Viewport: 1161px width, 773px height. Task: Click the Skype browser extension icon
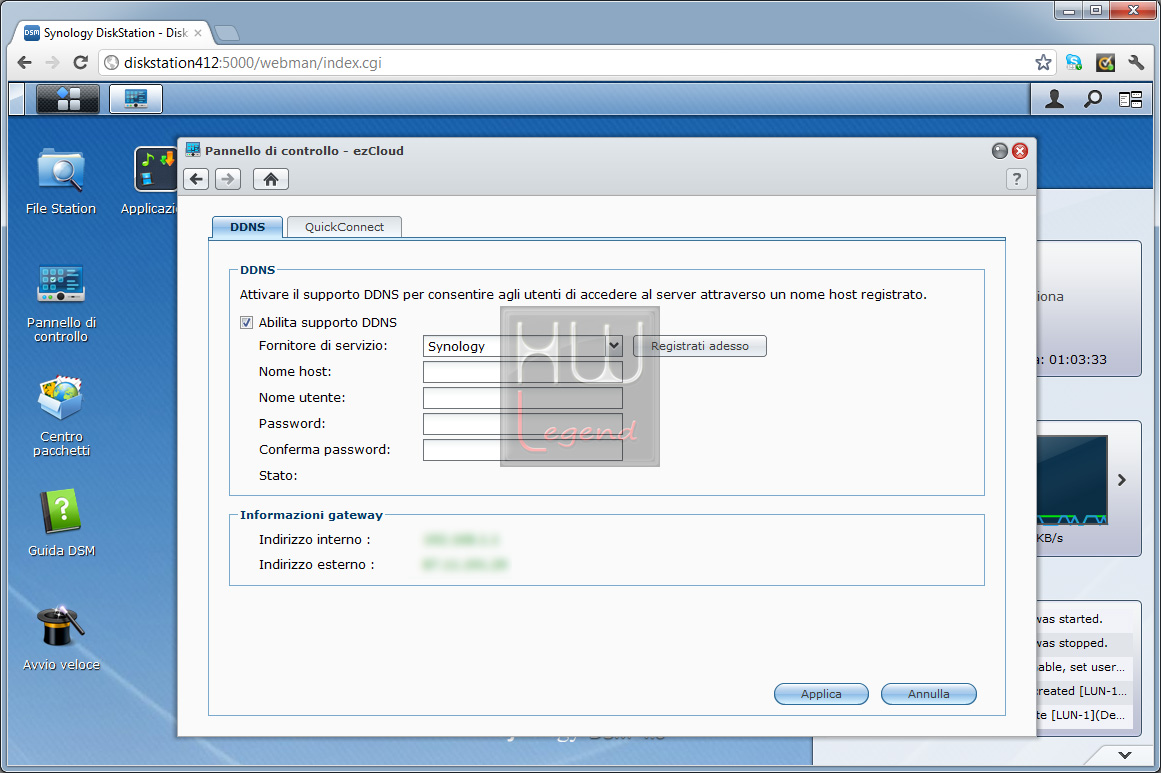click(x=1074, y=63)
